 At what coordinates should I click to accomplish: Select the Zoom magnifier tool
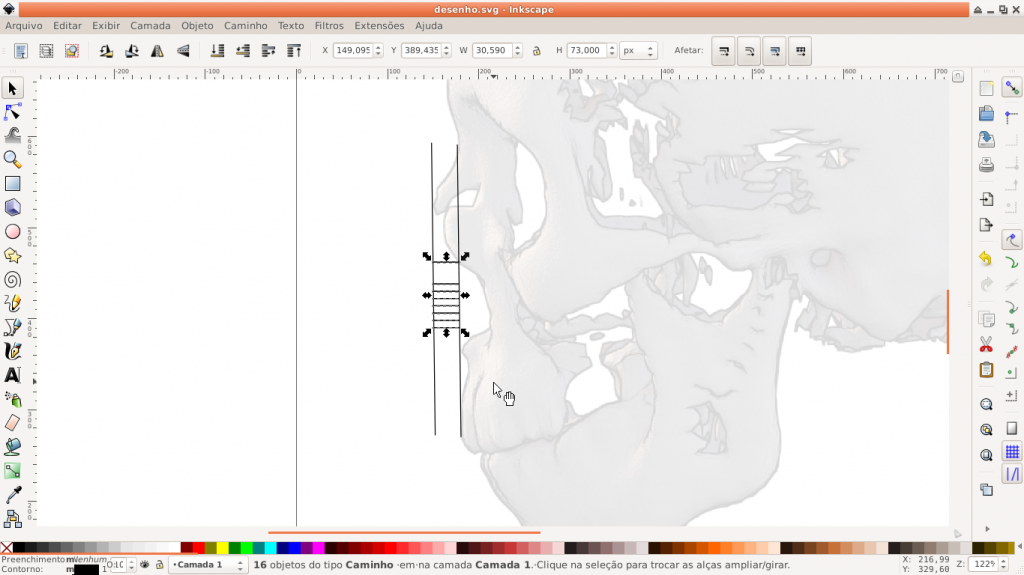tap(12, 159)
